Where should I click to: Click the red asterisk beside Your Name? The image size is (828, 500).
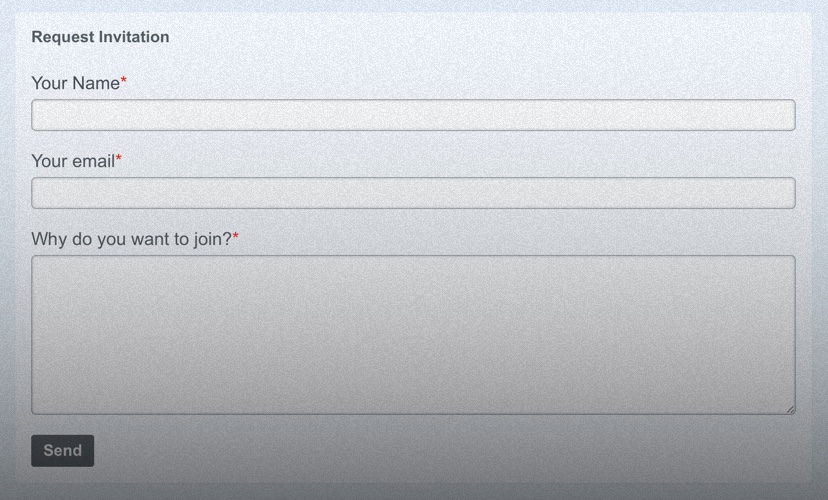click(124, 82)
